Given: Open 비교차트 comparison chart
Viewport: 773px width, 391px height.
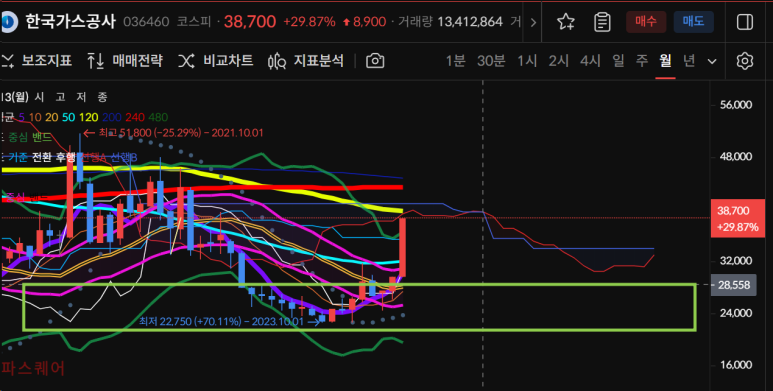Looking at the screenshot, I should (x=216, y=61).
